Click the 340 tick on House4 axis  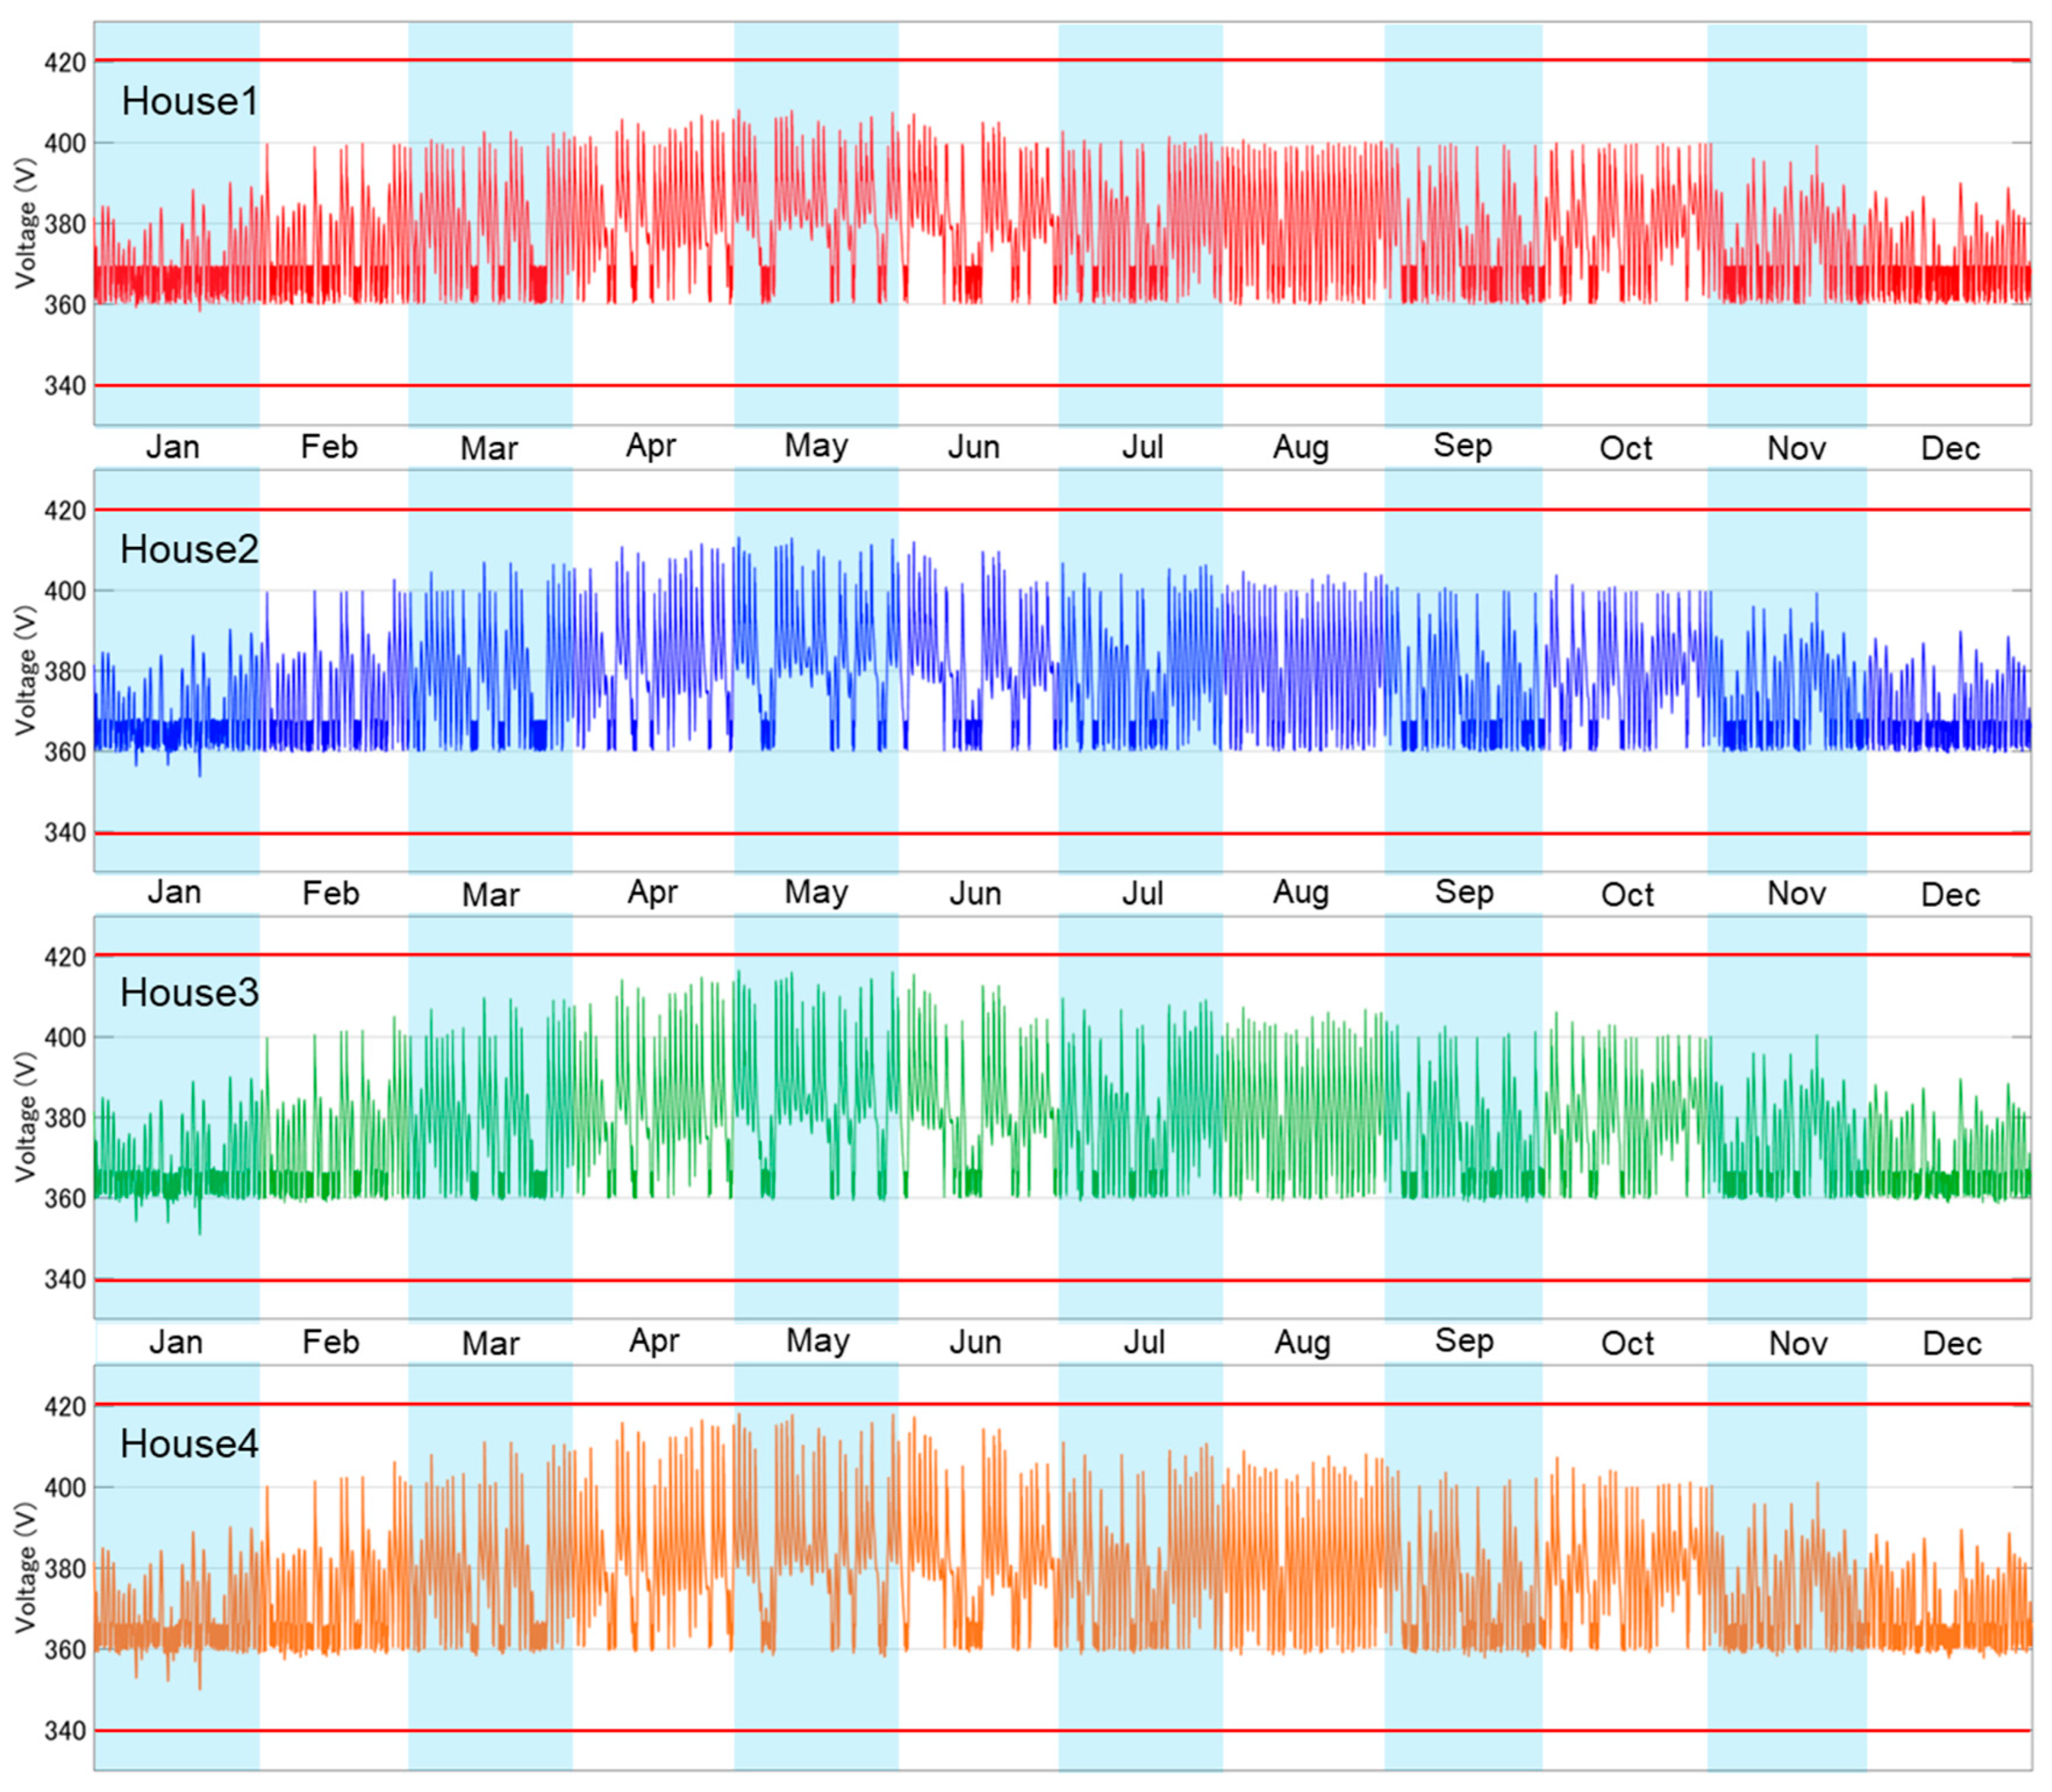(x=64, y=1731)
